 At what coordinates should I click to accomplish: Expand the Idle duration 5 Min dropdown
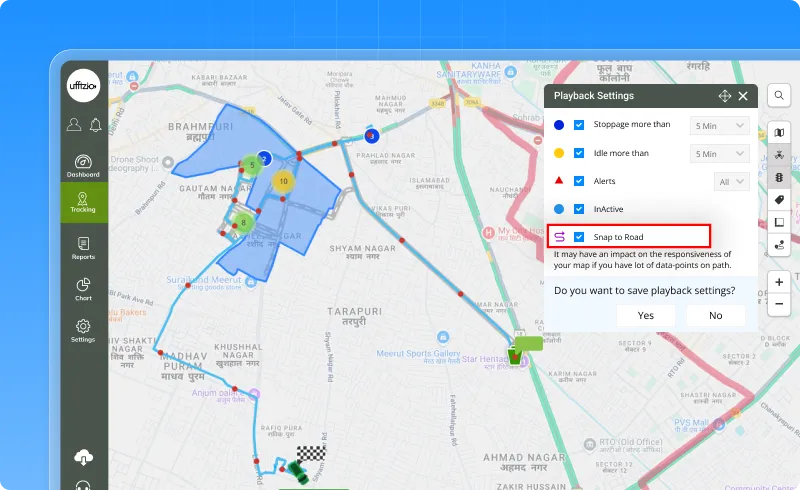click(x=720, y=154)
